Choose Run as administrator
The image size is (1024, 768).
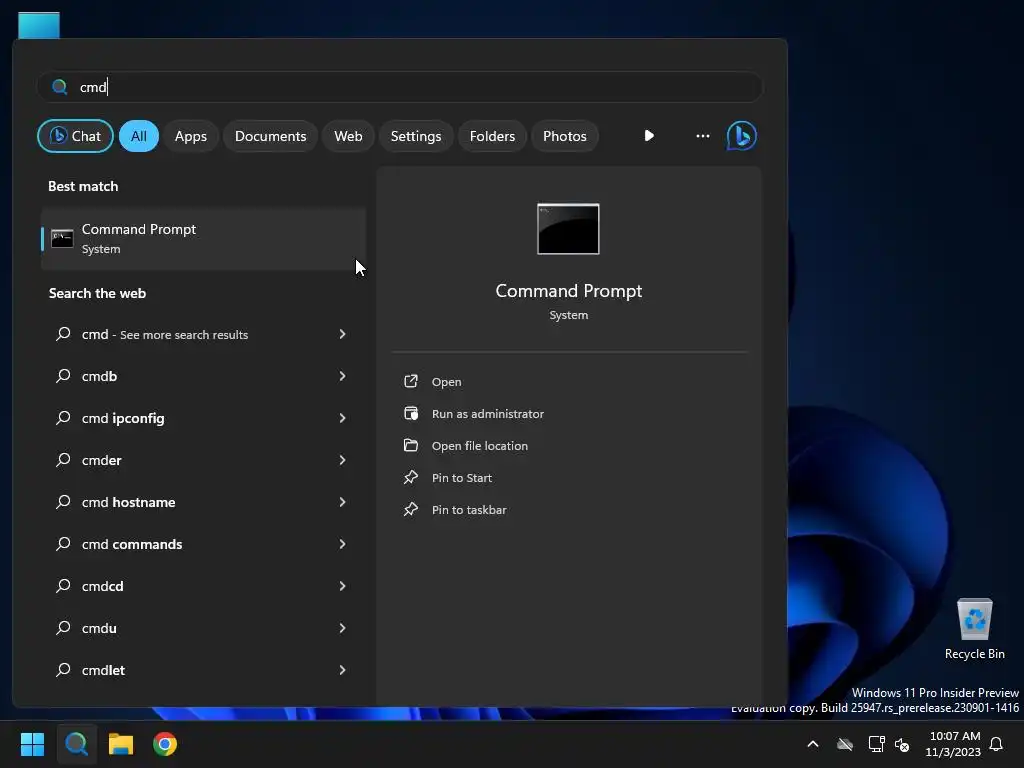[569, 413]
